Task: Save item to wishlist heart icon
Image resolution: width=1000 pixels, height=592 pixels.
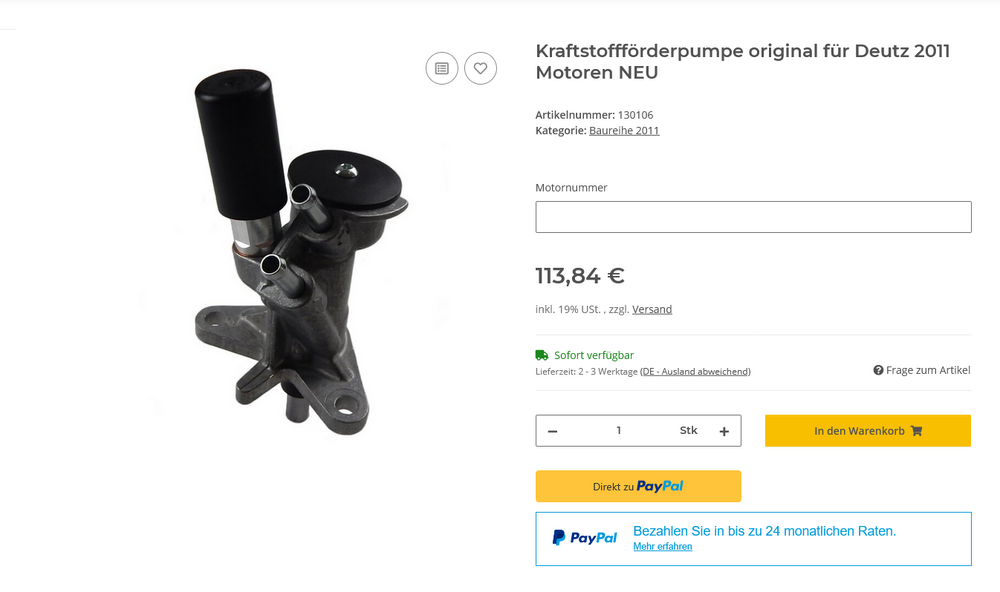Action: (480, 68)
